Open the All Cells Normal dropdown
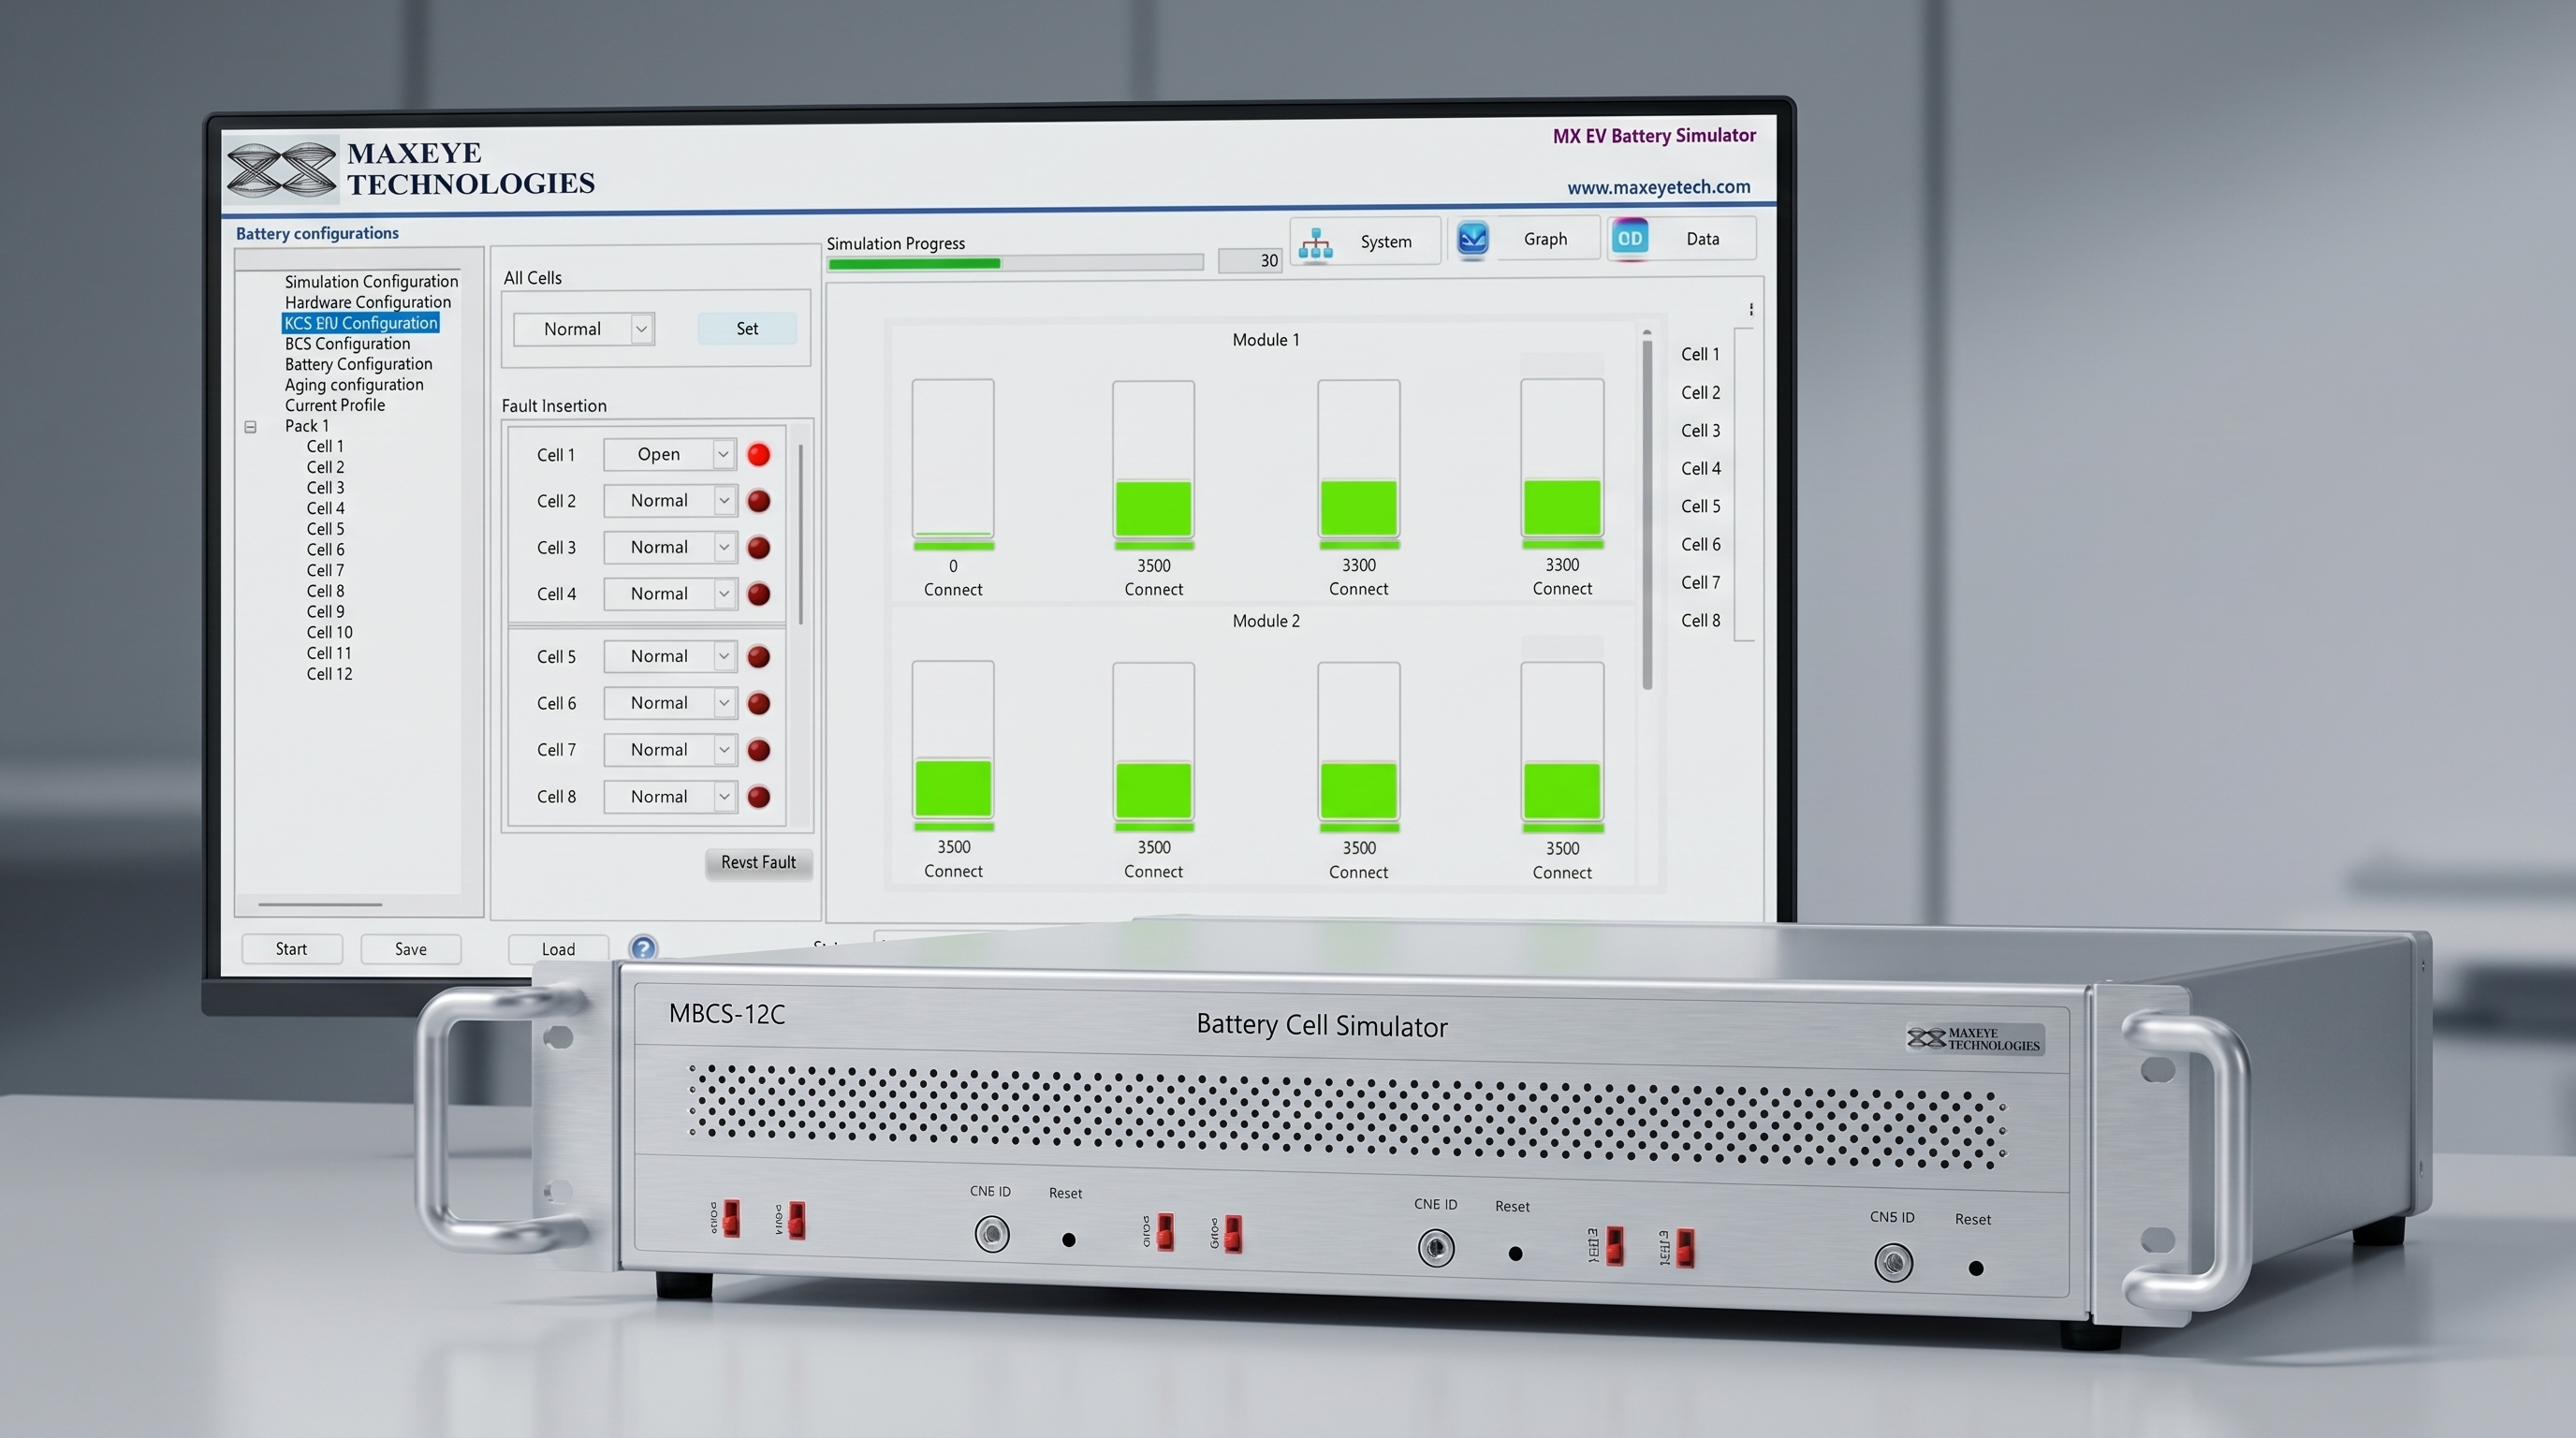The width and height of the screenshot is (2576, 1438). [584, 329]
